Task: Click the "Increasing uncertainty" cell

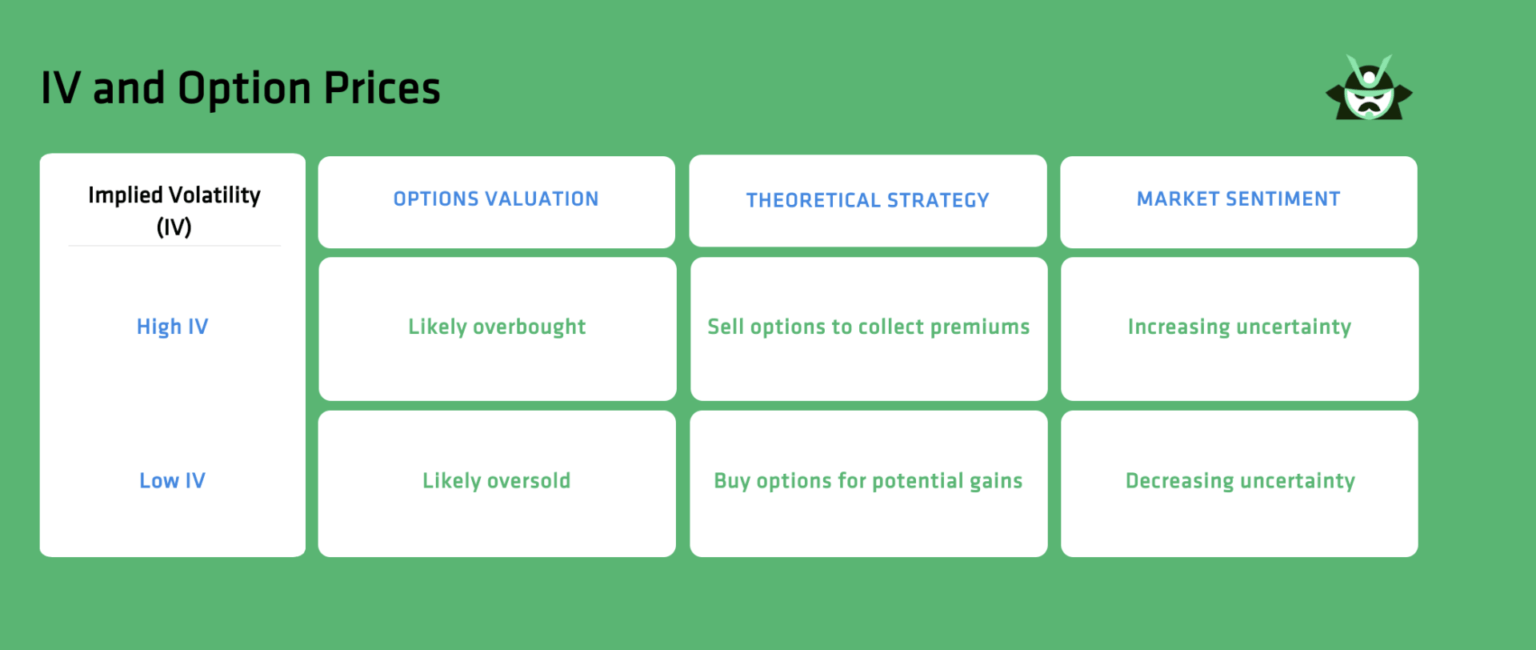Action: [x=1239, y=327]
